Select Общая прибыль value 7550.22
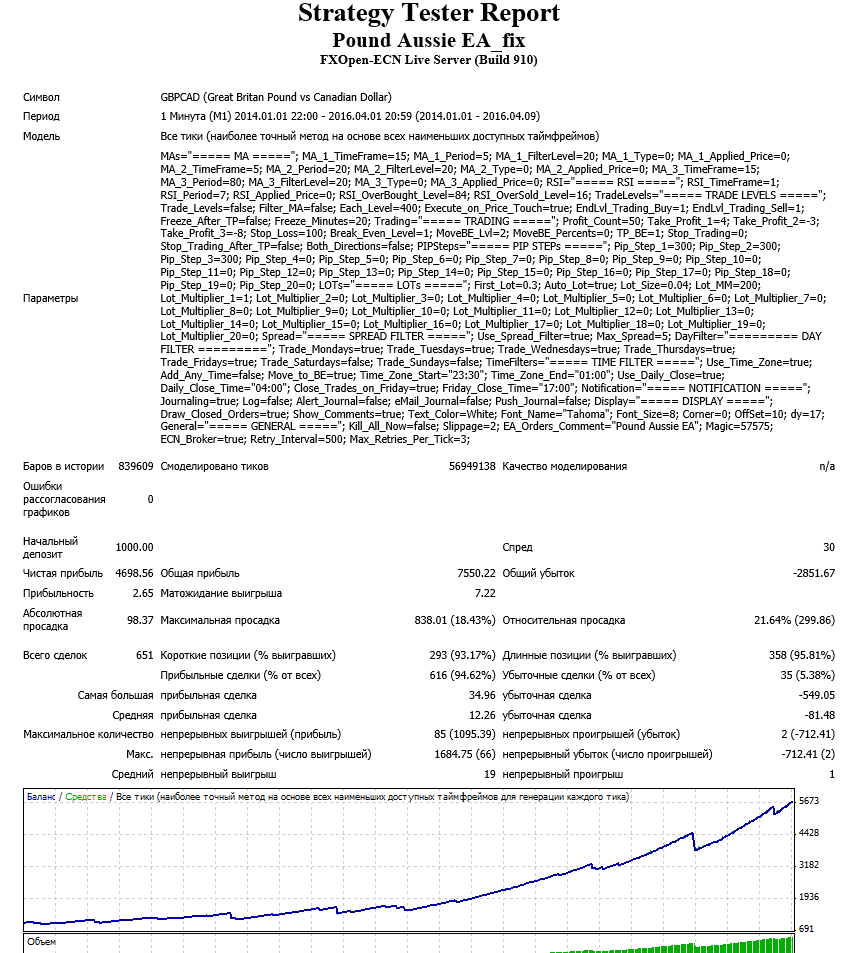The height and width of the screenshot is (953, 854). [x=477, y=573]
